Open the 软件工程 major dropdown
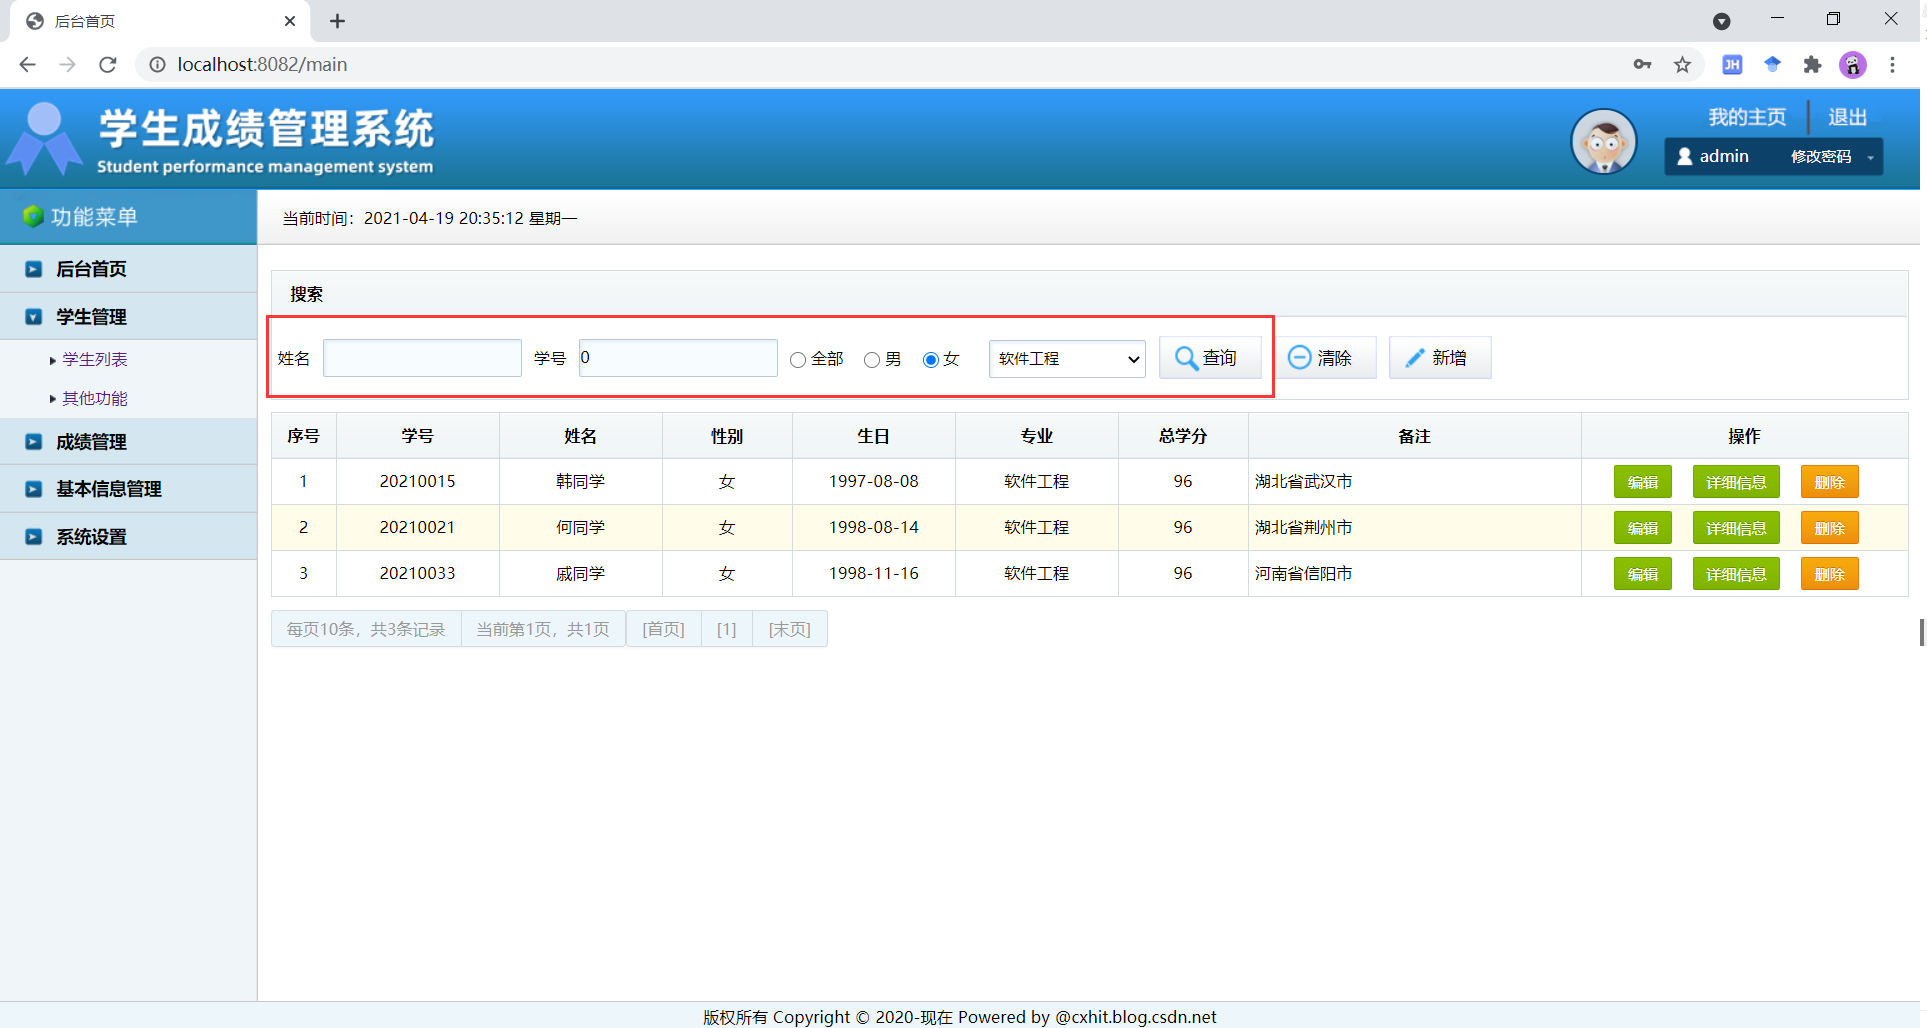 (1067, 358)
